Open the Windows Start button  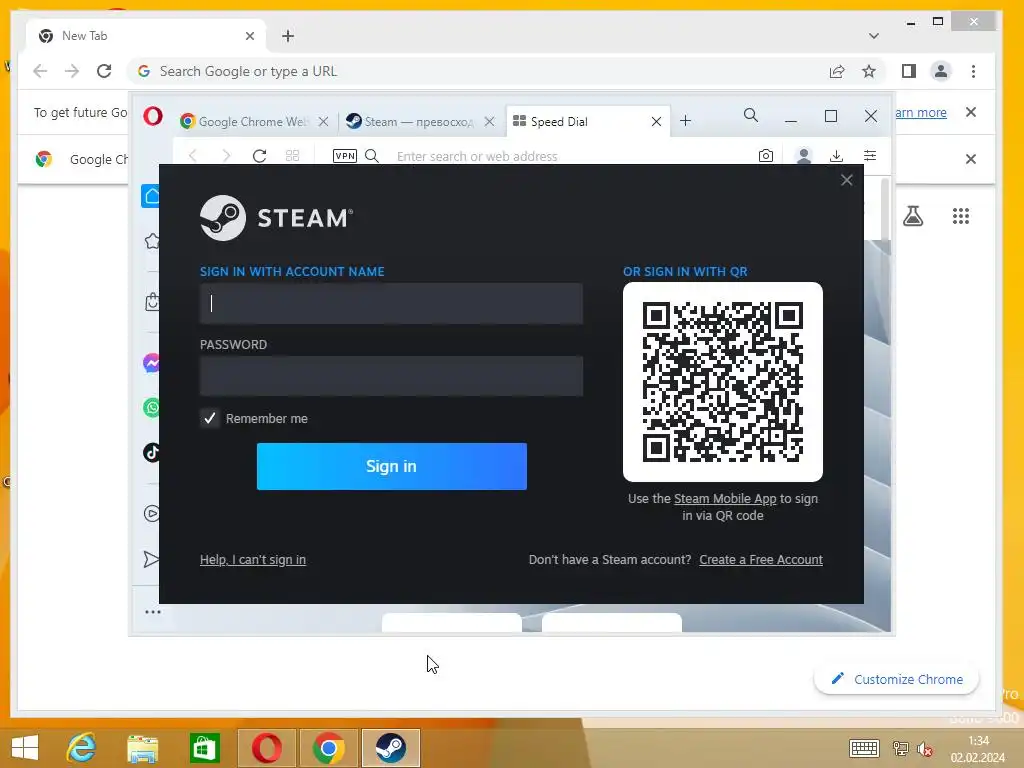[x=25, y=748]
